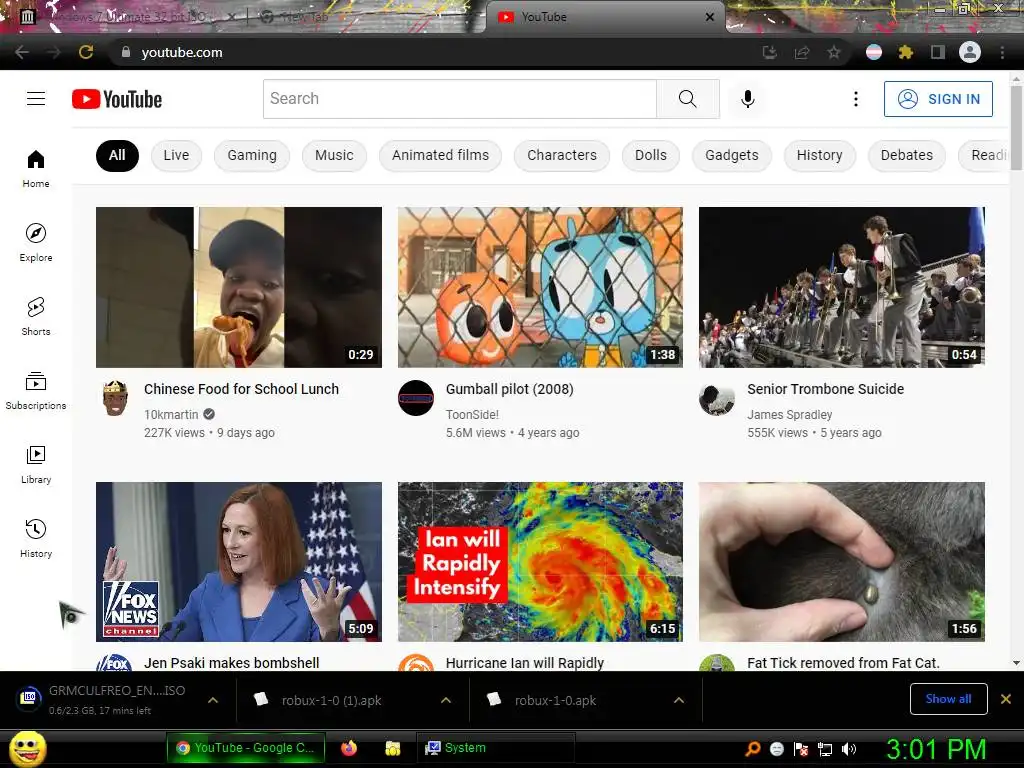The width and height of the screenshot is (1024, 768).
Task: Close the downloads bar
Action: (1006, 699)
